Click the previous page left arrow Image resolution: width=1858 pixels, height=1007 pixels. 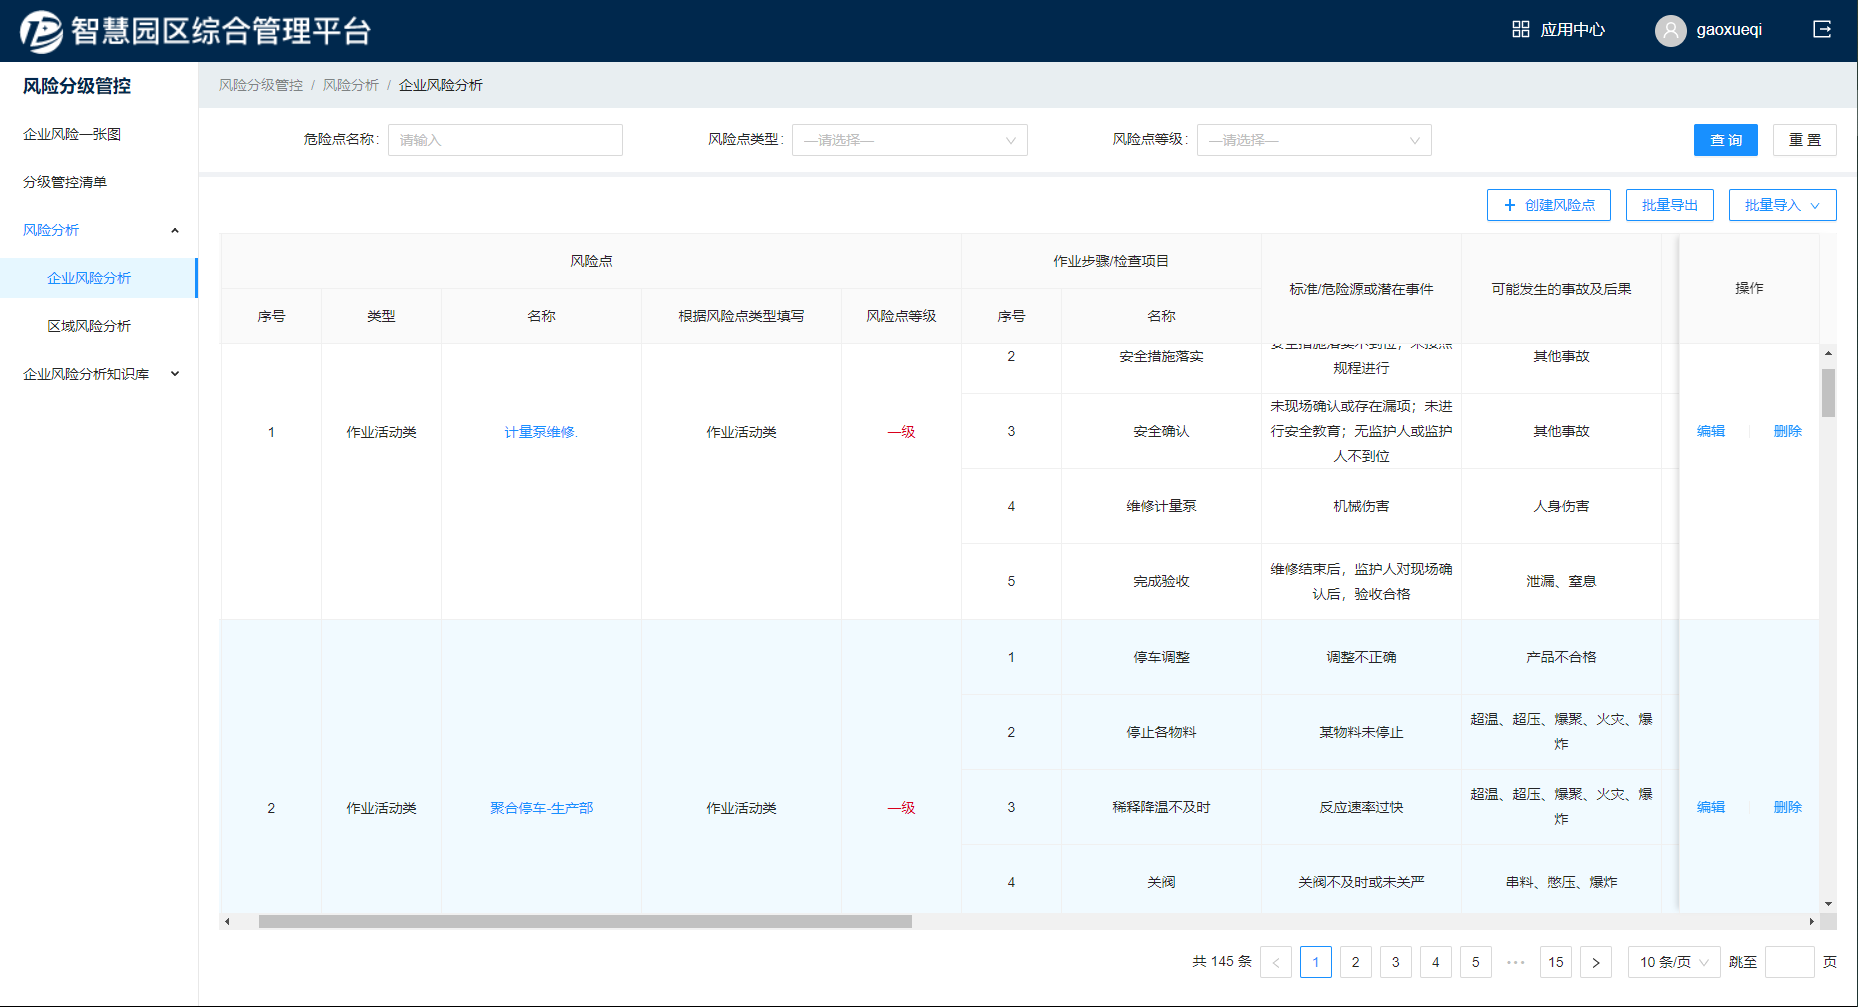coord(1276,962)
